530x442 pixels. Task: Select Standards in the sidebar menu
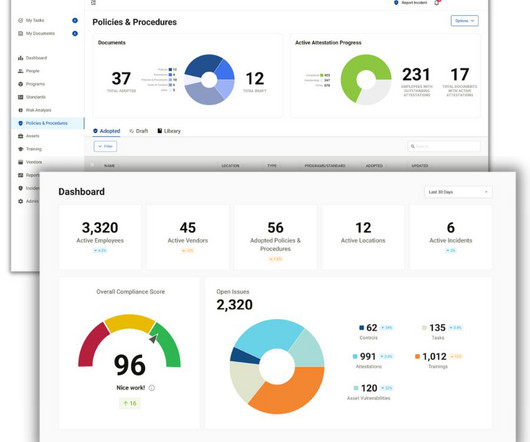coord(35,97)
